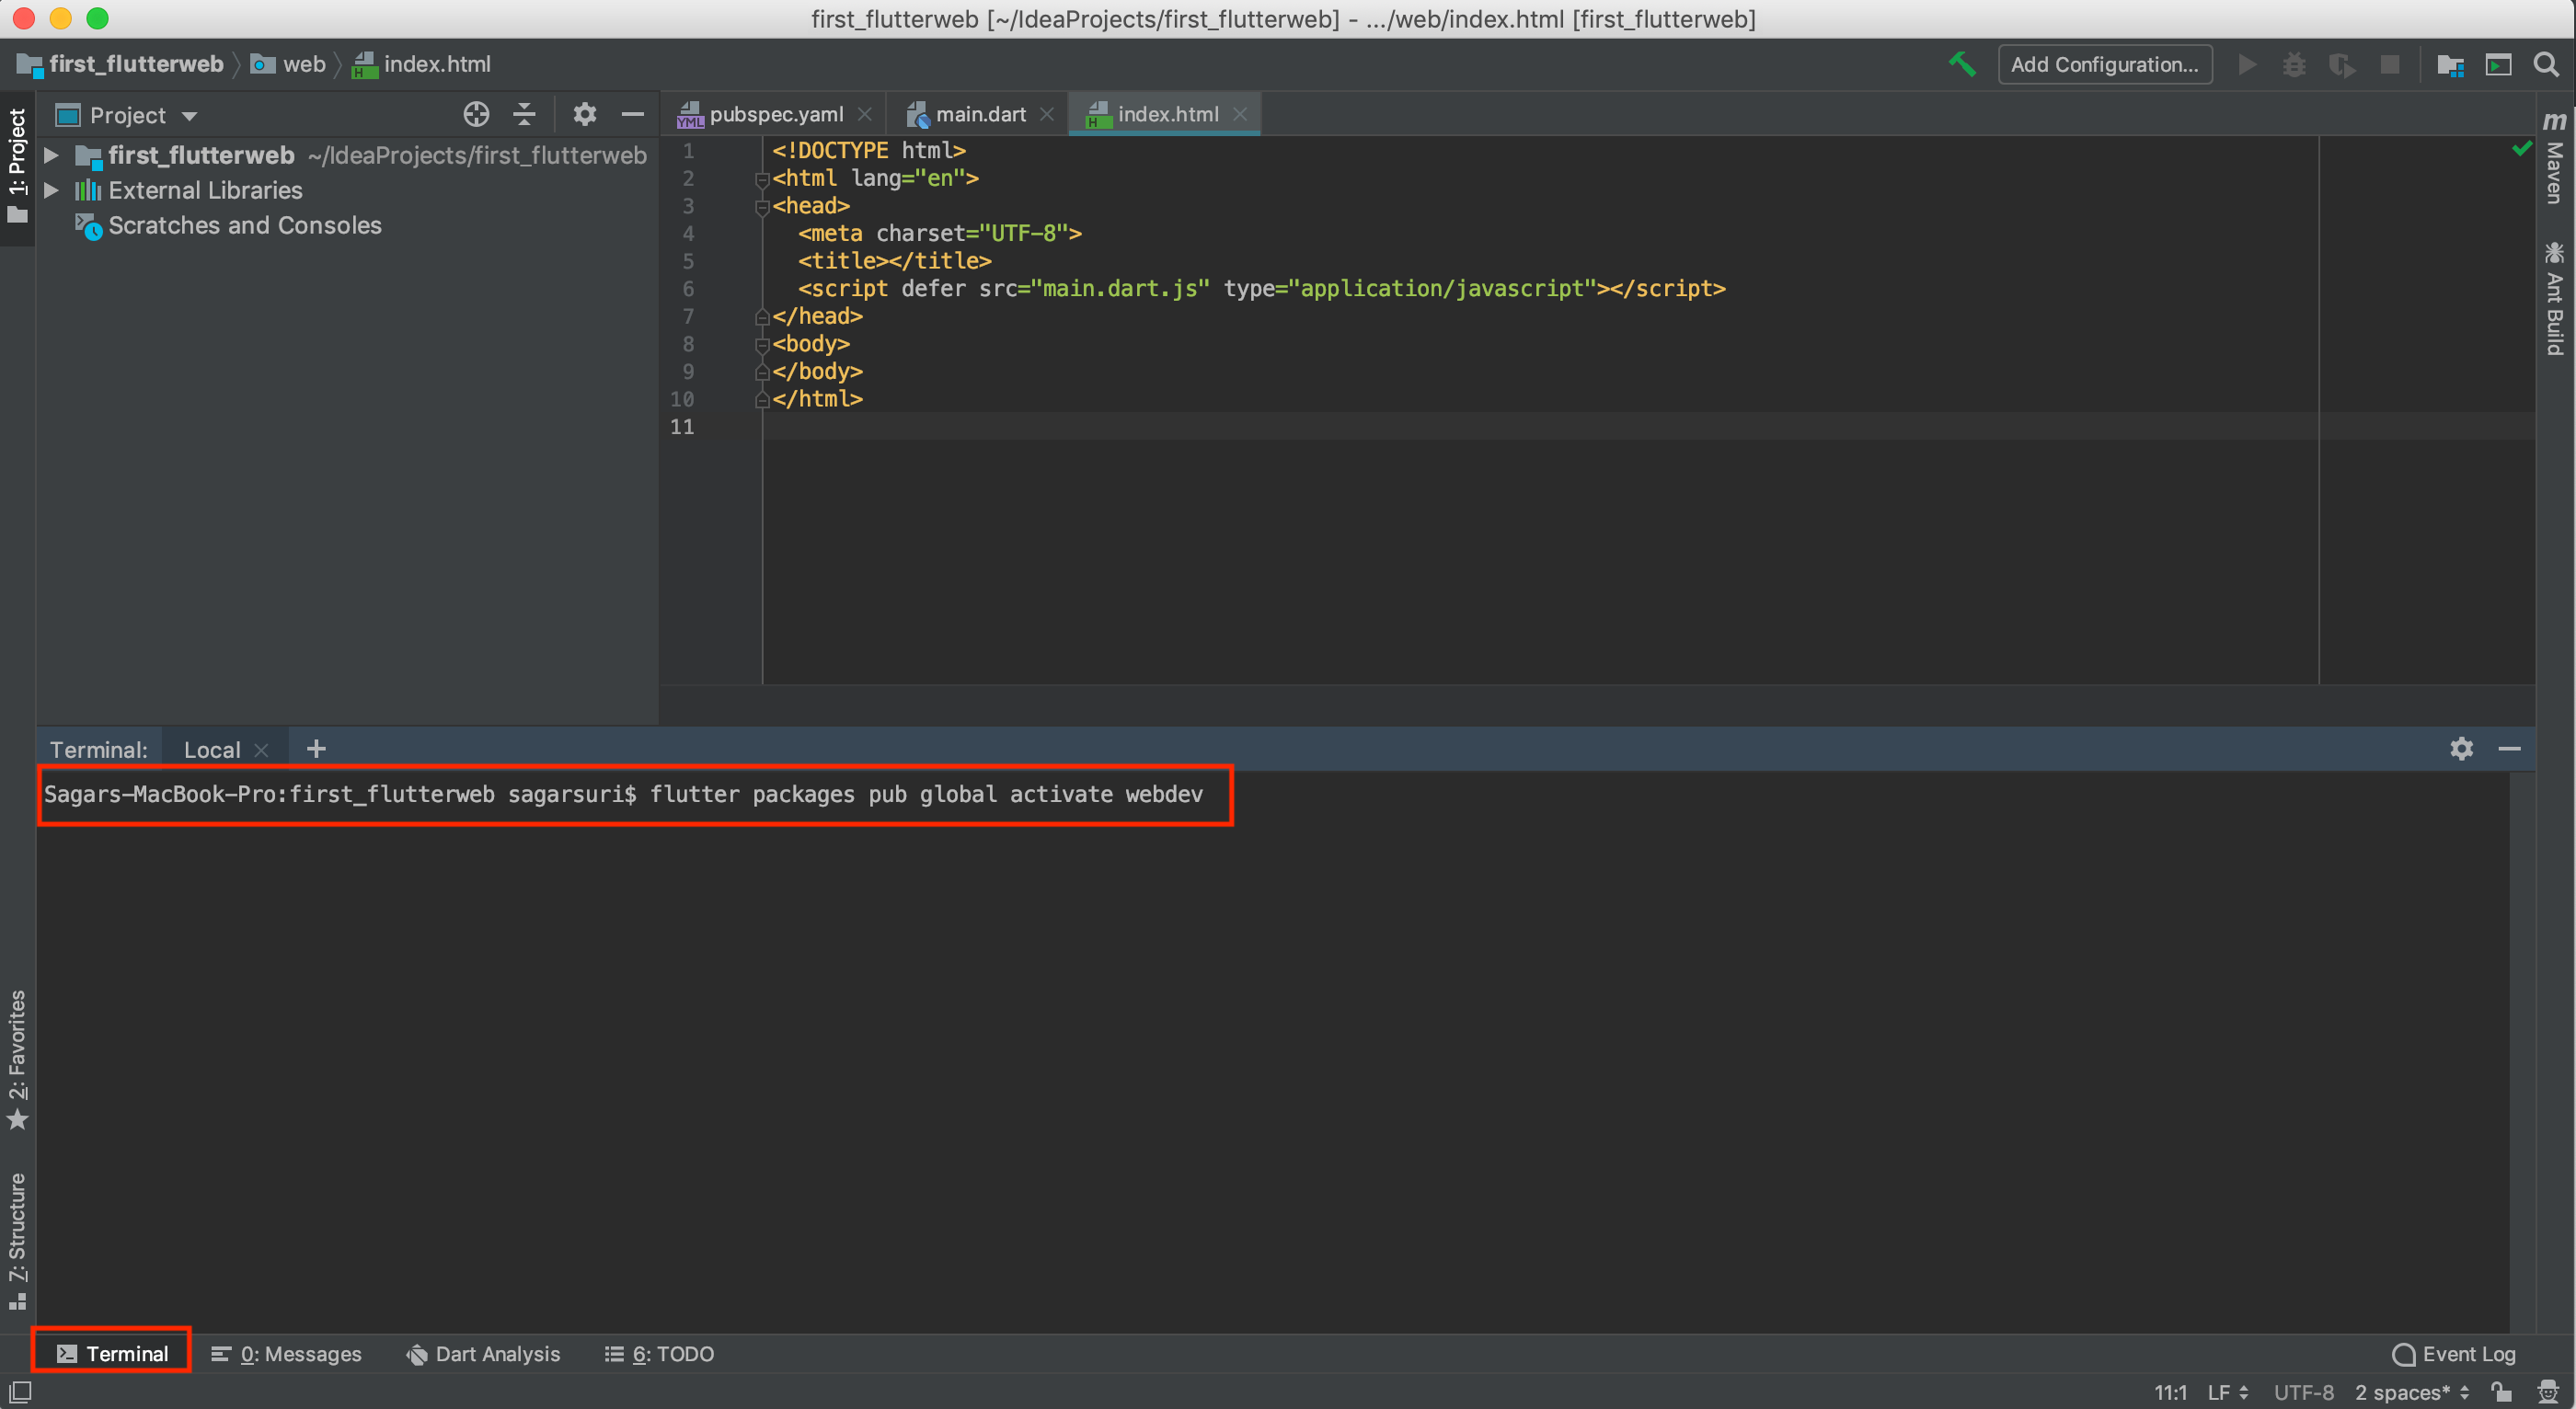Open the Event Log
This screenshot has height=1409, width=2576.
(2453, 1353)
